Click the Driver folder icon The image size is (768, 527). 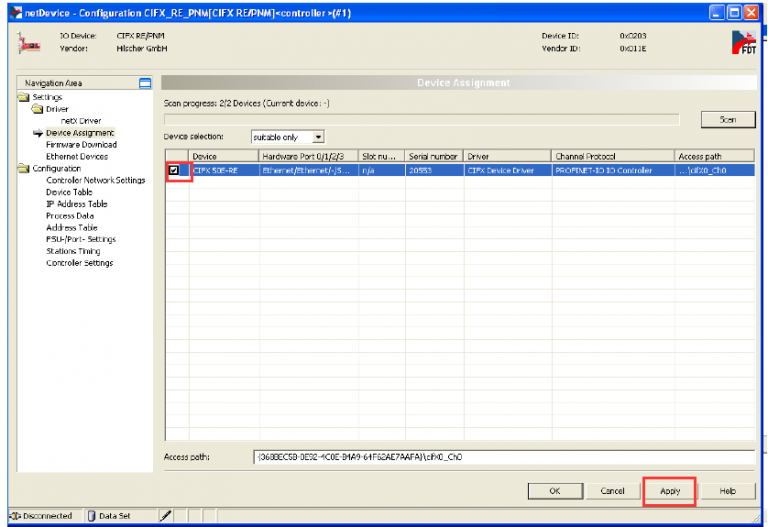pyautogui.click(x=37, y=109)
